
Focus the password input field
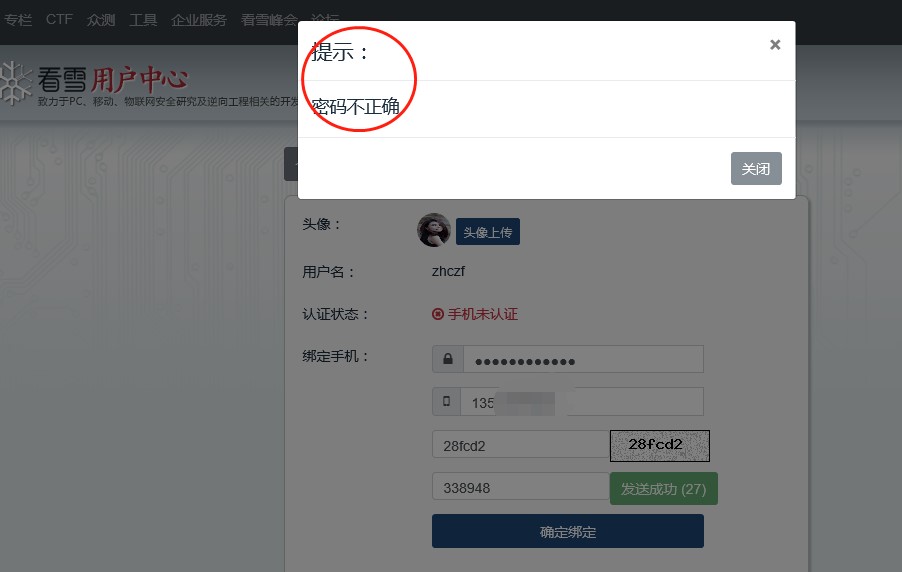[583, 359]
